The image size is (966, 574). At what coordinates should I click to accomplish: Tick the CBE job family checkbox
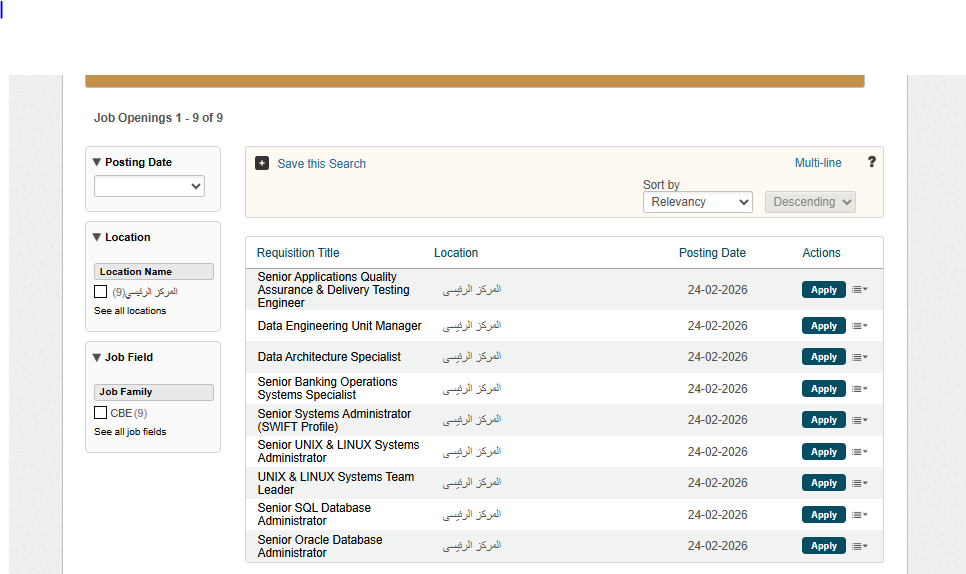[x=101, y=412]
